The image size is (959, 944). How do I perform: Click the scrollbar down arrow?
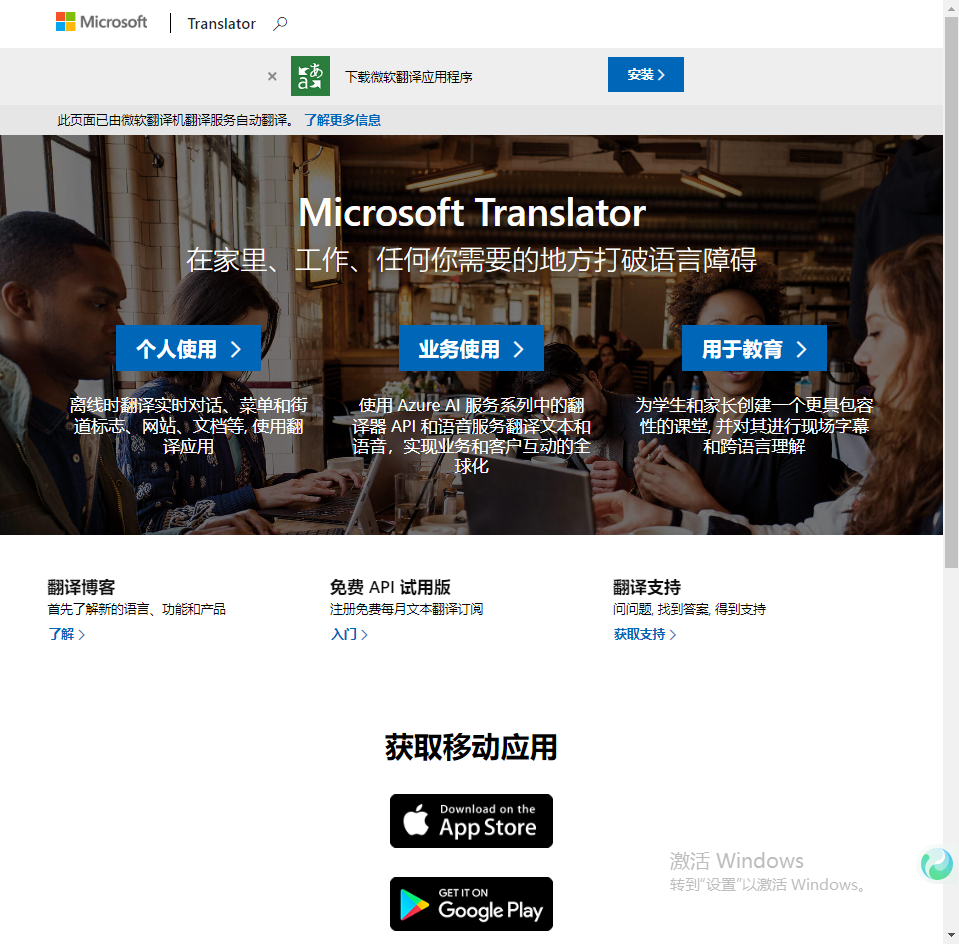tap(951, 935)
